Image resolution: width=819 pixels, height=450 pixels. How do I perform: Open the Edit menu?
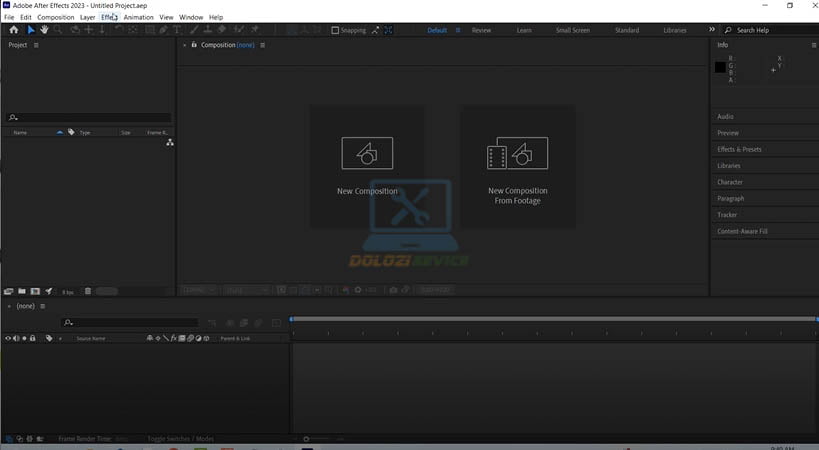26,17
